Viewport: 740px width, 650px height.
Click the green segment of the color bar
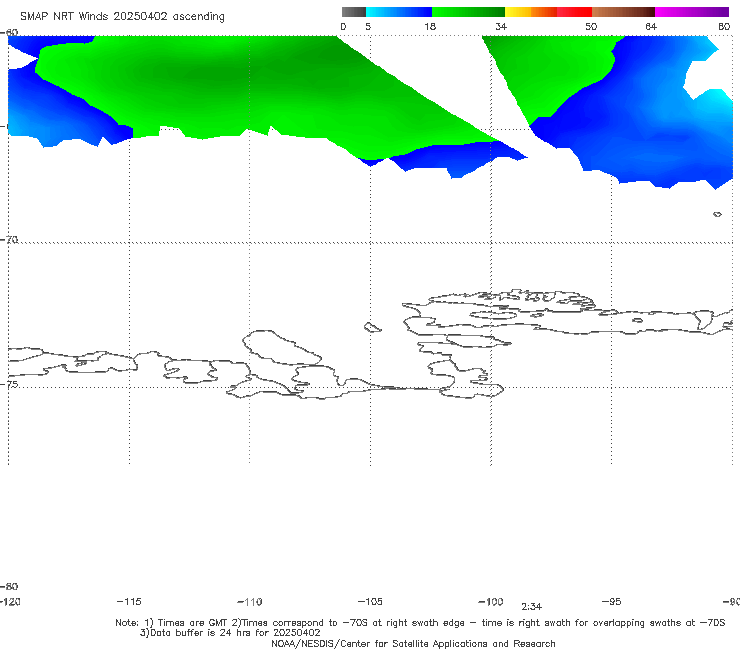click(468, 12)
